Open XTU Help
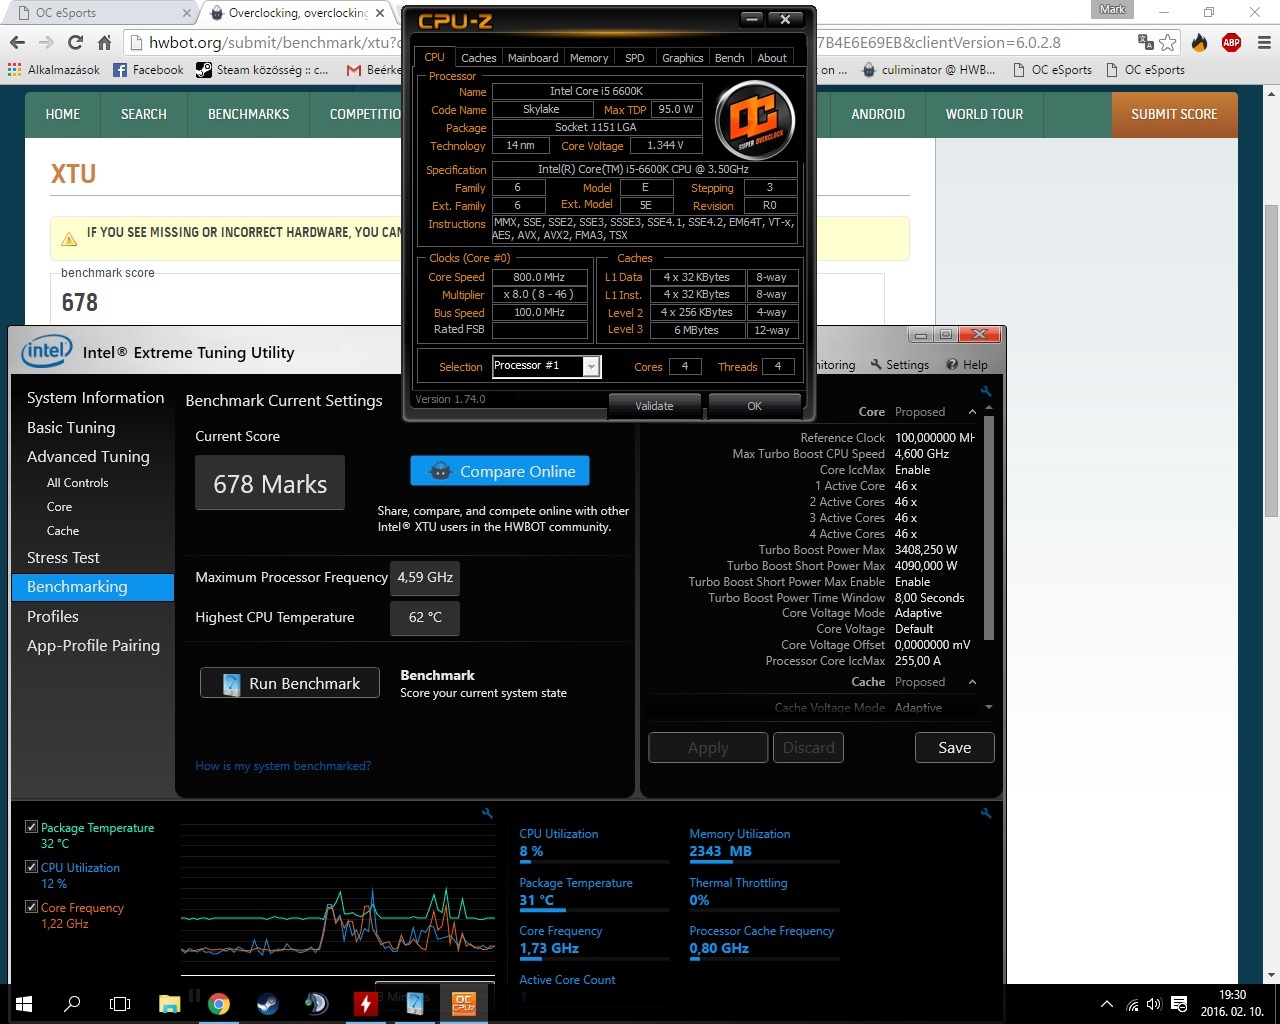Screen dimensions: 1280x1024 pyautogui.click(x=967, y=365)
